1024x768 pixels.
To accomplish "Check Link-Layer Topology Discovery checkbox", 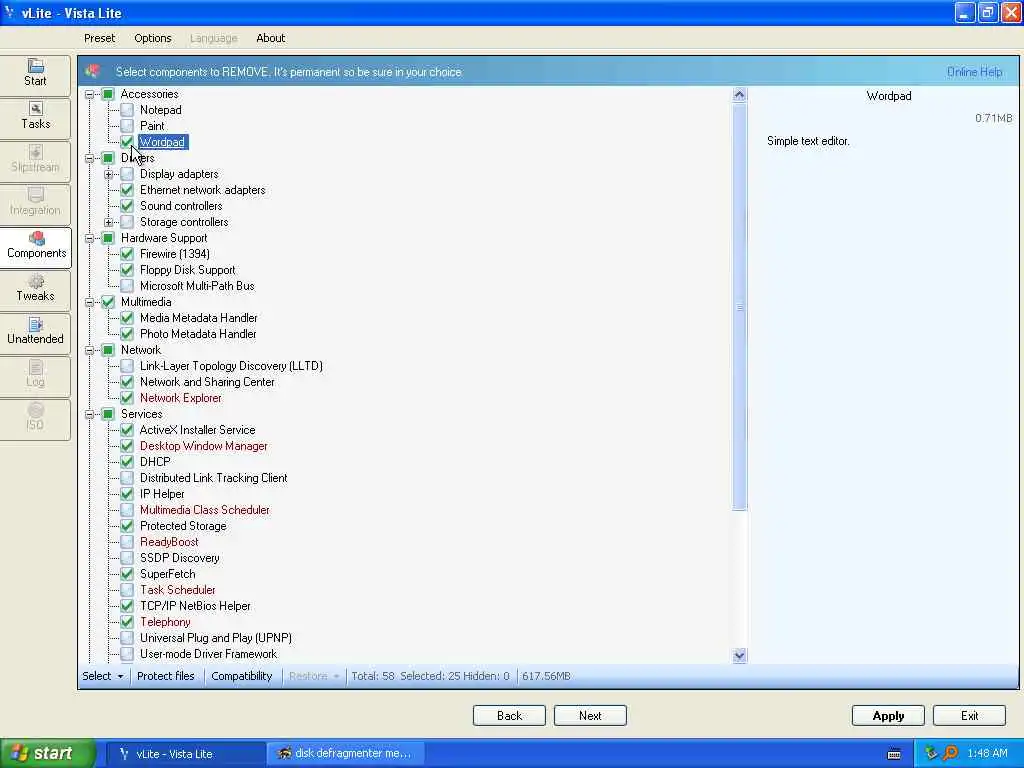I will pyautogui.click(x=127, y=366).
